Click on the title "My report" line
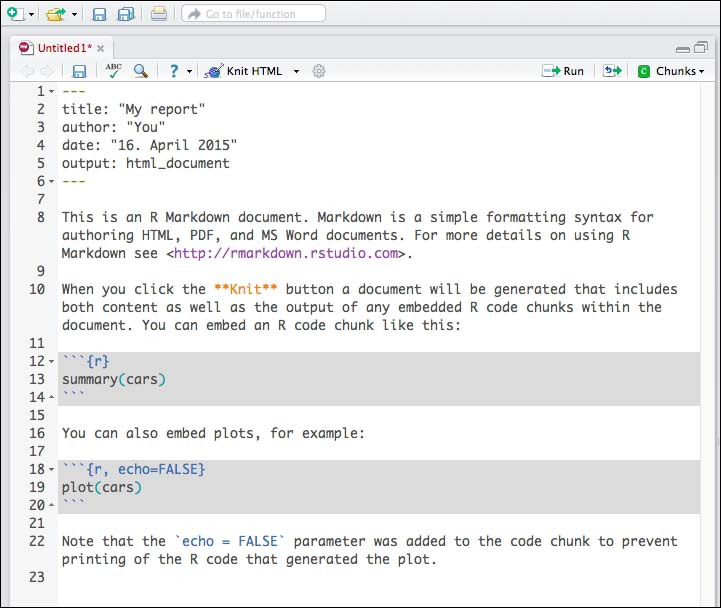The image size is (721, 608). click(x=133, y=109)
